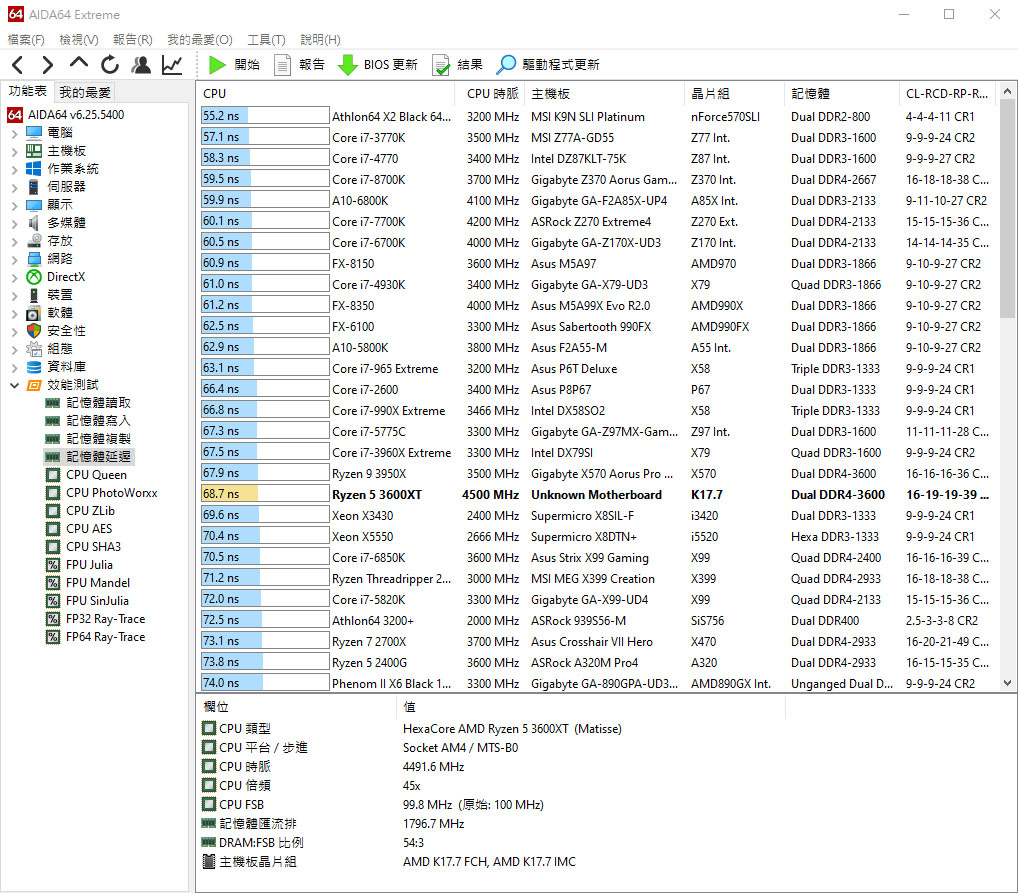This screenshot has height=893, width=1018.
Task: Expand the 電腦 tree node
Action: 14,133
